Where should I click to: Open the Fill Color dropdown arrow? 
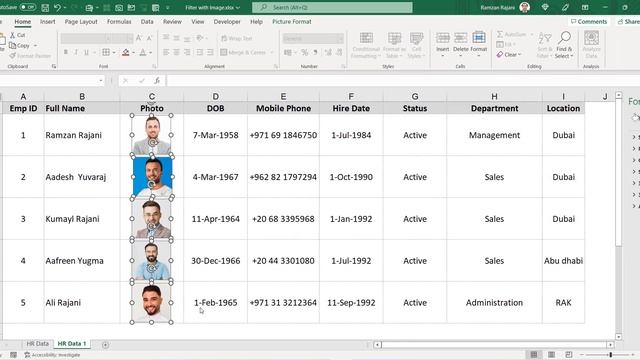click(133, 53)
